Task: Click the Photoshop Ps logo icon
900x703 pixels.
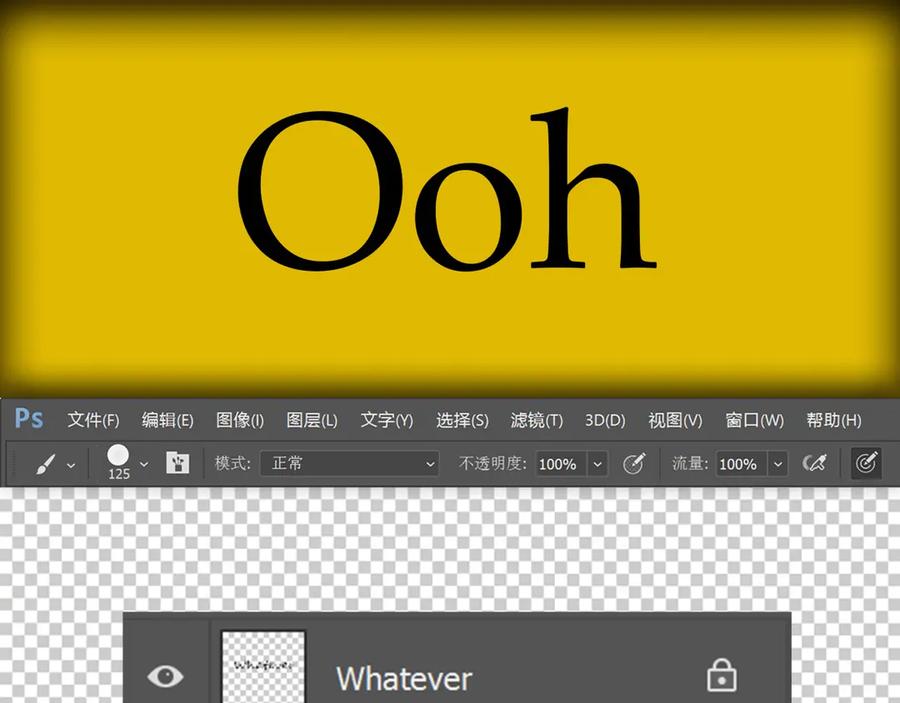Action: point(29,418)
